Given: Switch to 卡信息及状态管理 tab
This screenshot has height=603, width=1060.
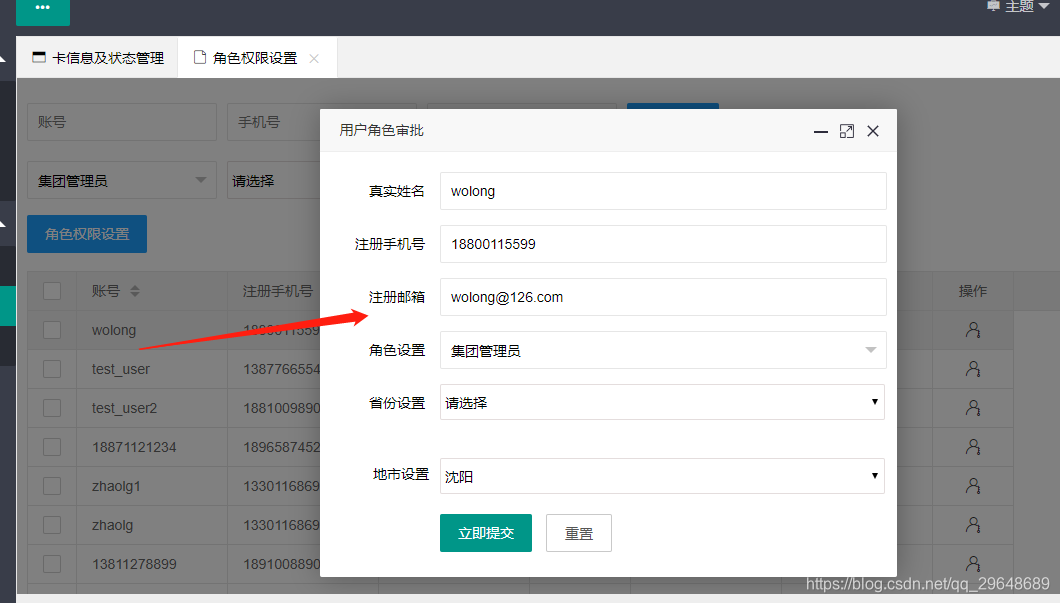Looking at the screenshot, I should coord(98,58).
